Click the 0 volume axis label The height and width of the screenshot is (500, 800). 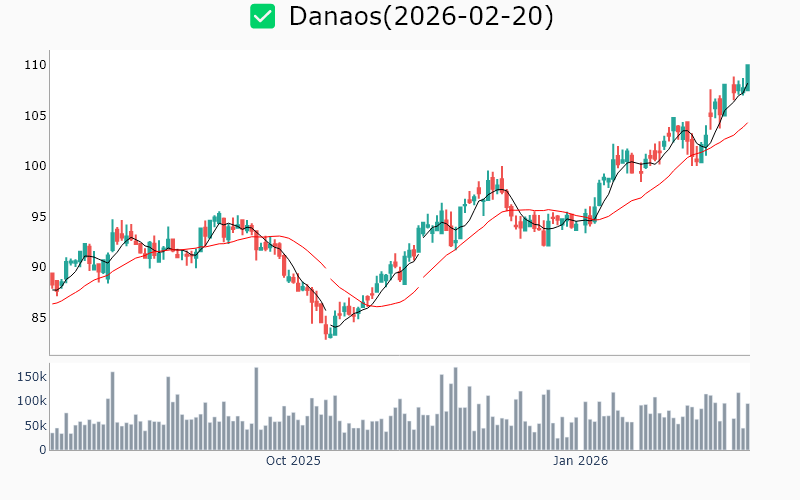43,450
